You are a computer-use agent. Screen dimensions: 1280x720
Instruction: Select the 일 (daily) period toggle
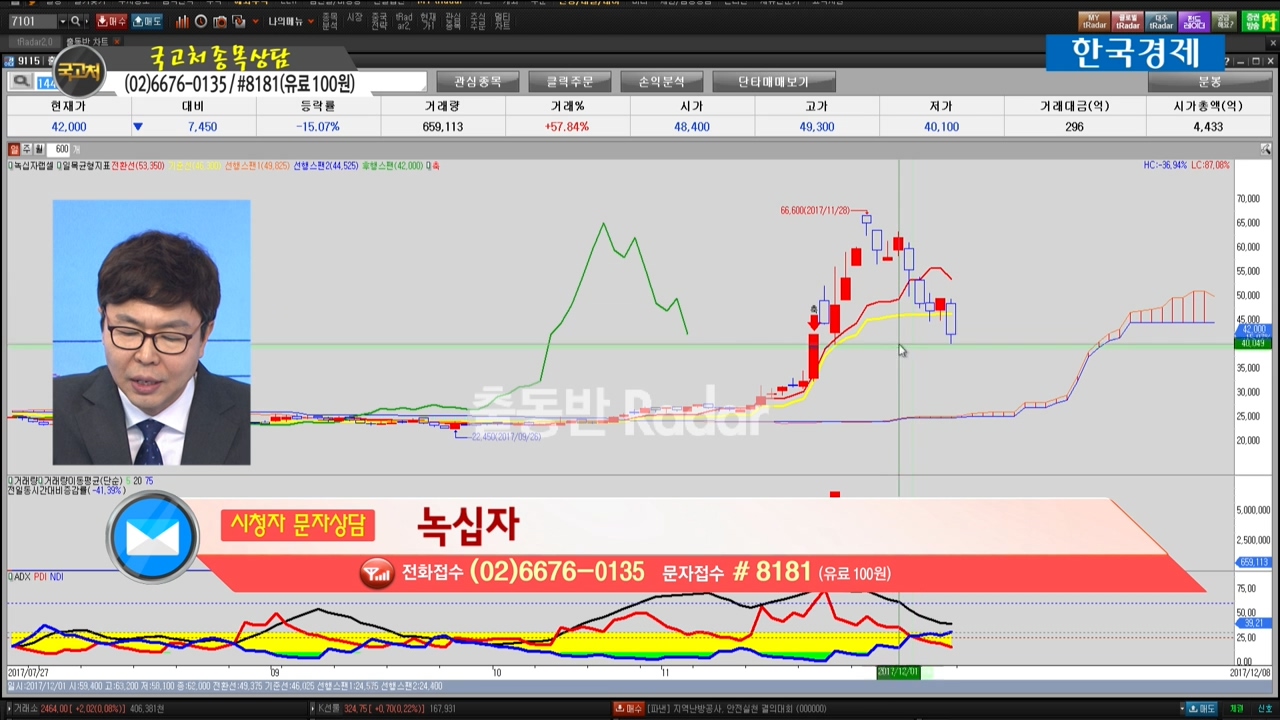point(14,149)
